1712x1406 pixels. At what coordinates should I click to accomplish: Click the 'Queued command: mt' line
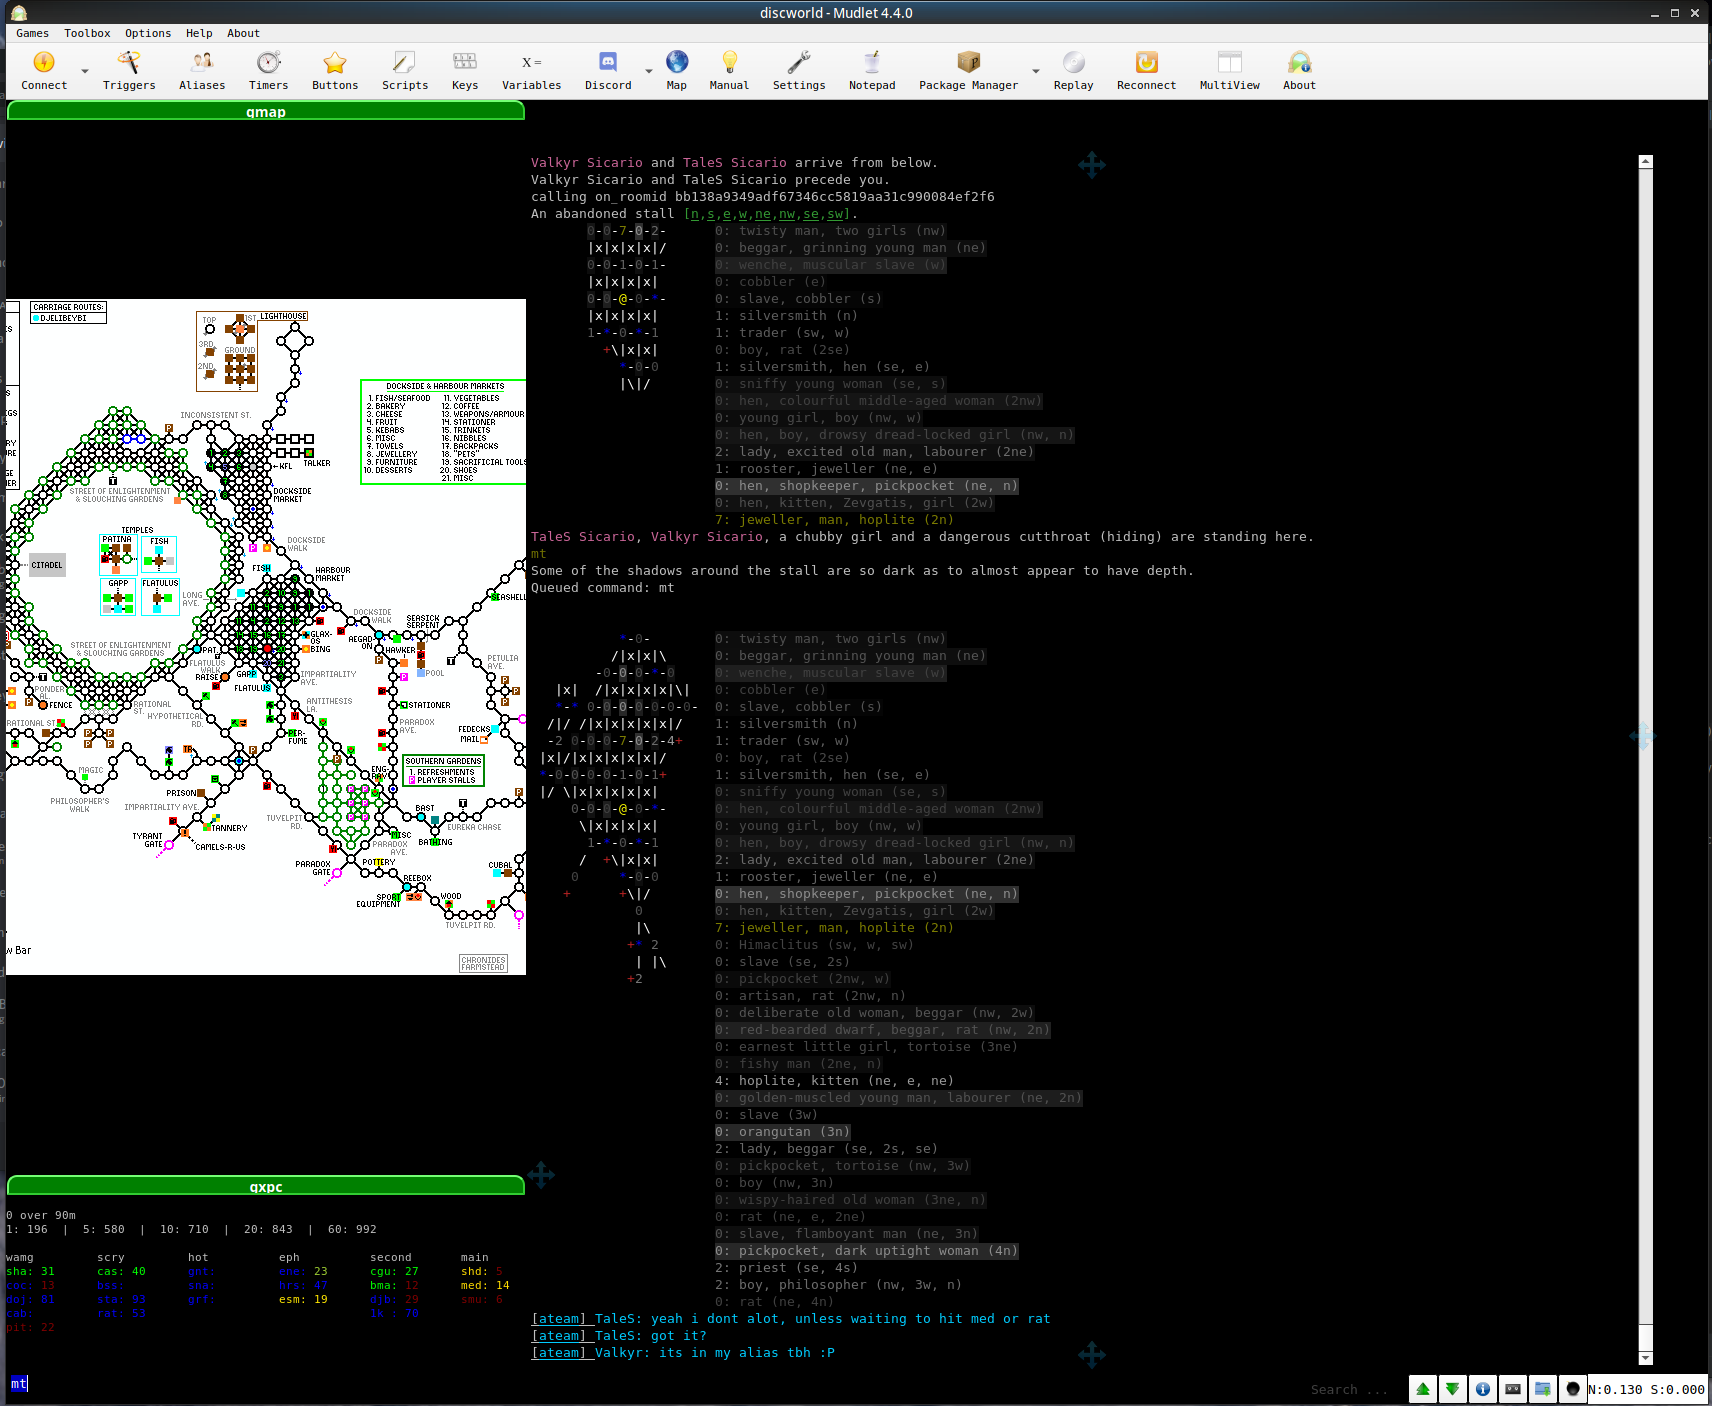click(603, 588)
